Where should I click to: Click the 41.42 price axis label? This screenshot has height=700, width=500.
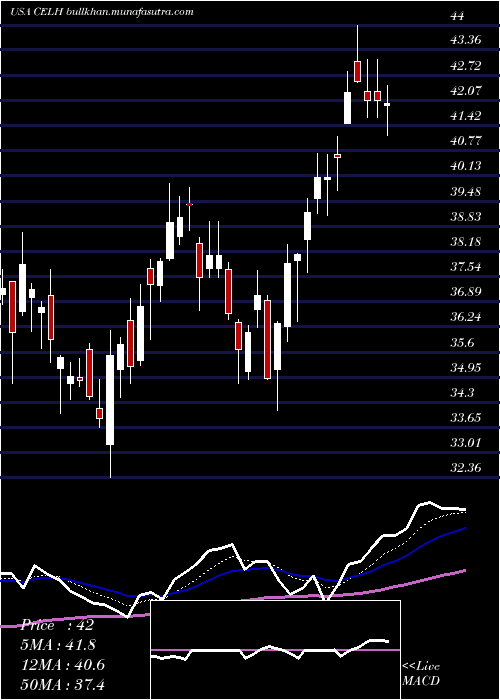466,116
